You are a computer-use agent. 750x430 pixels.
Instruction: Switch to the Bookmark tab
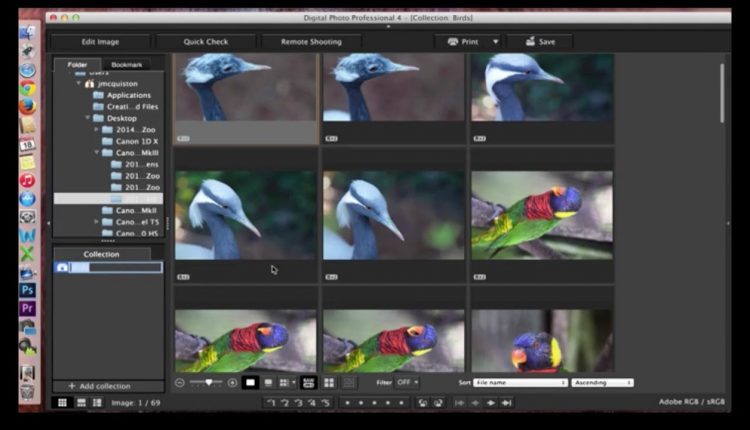127,64
